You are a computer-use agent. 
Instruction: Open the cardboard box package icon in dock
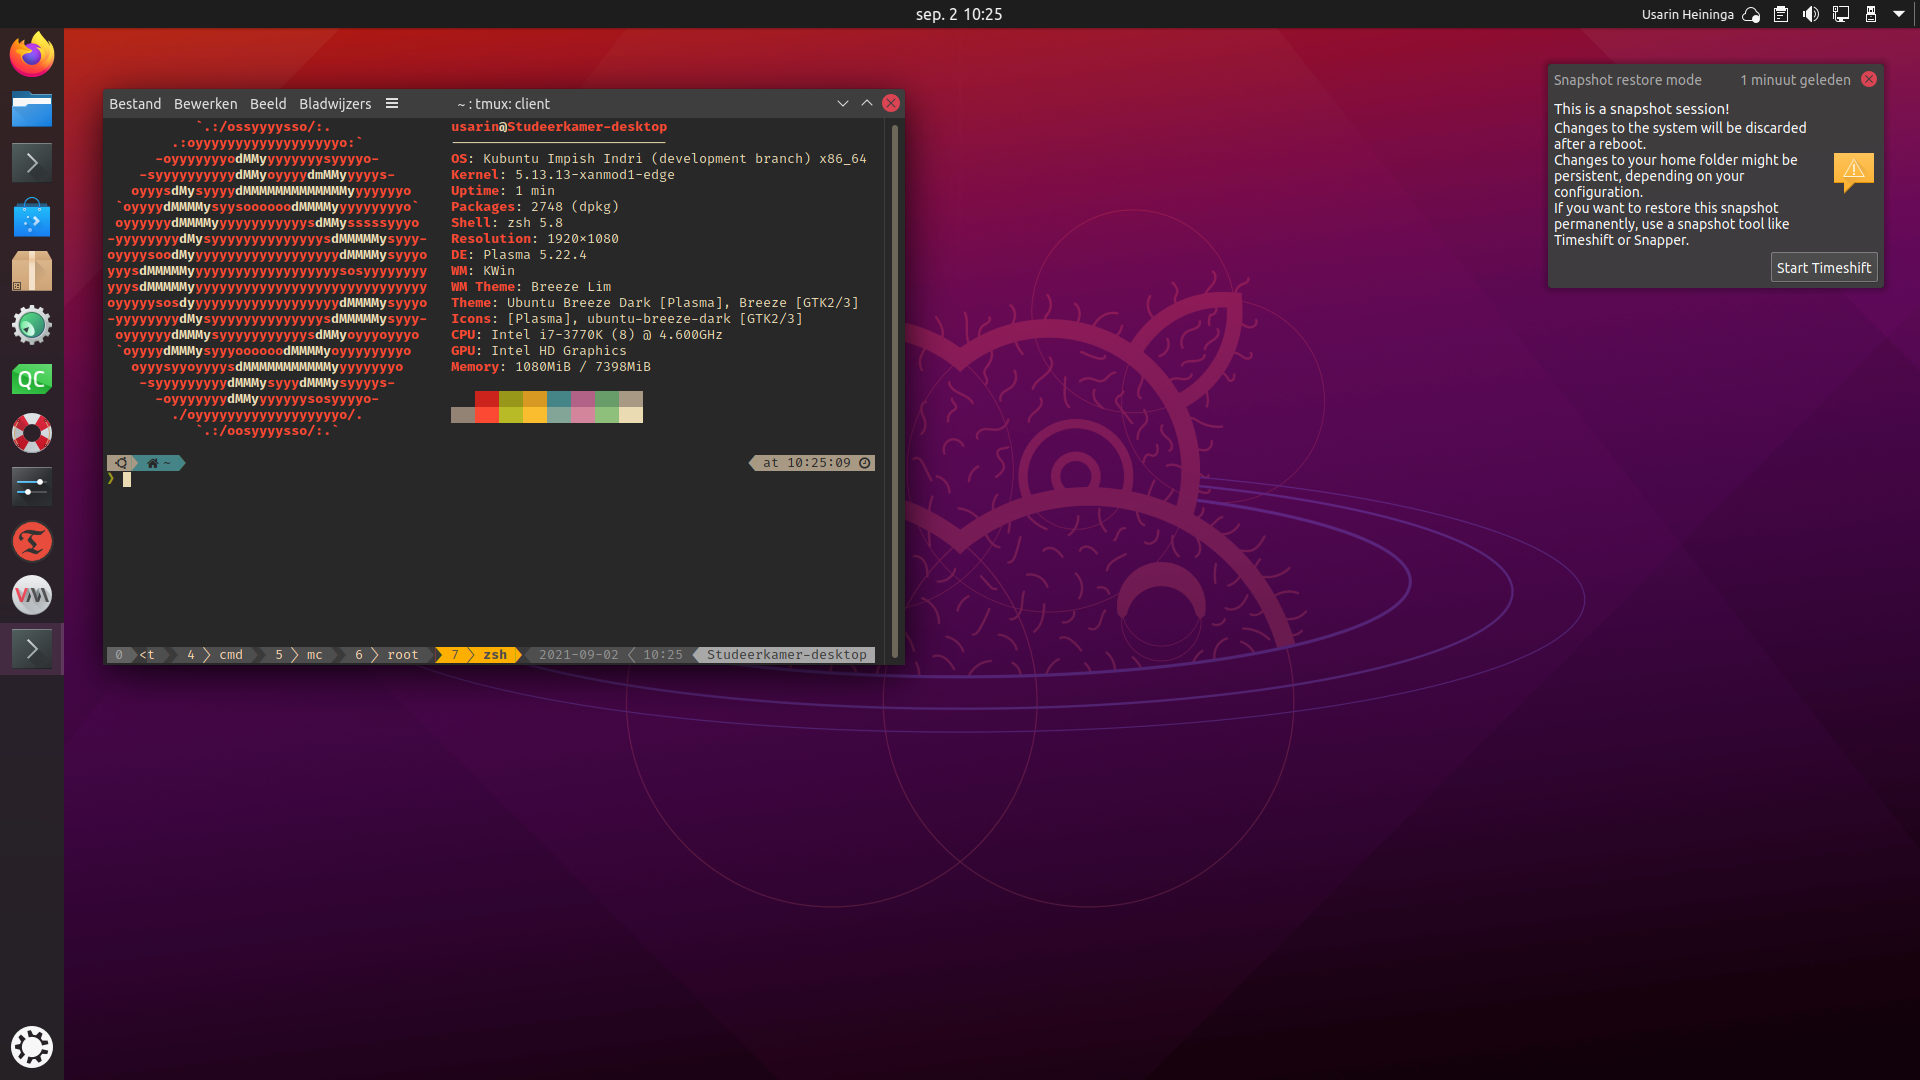[x=32, y=271]
